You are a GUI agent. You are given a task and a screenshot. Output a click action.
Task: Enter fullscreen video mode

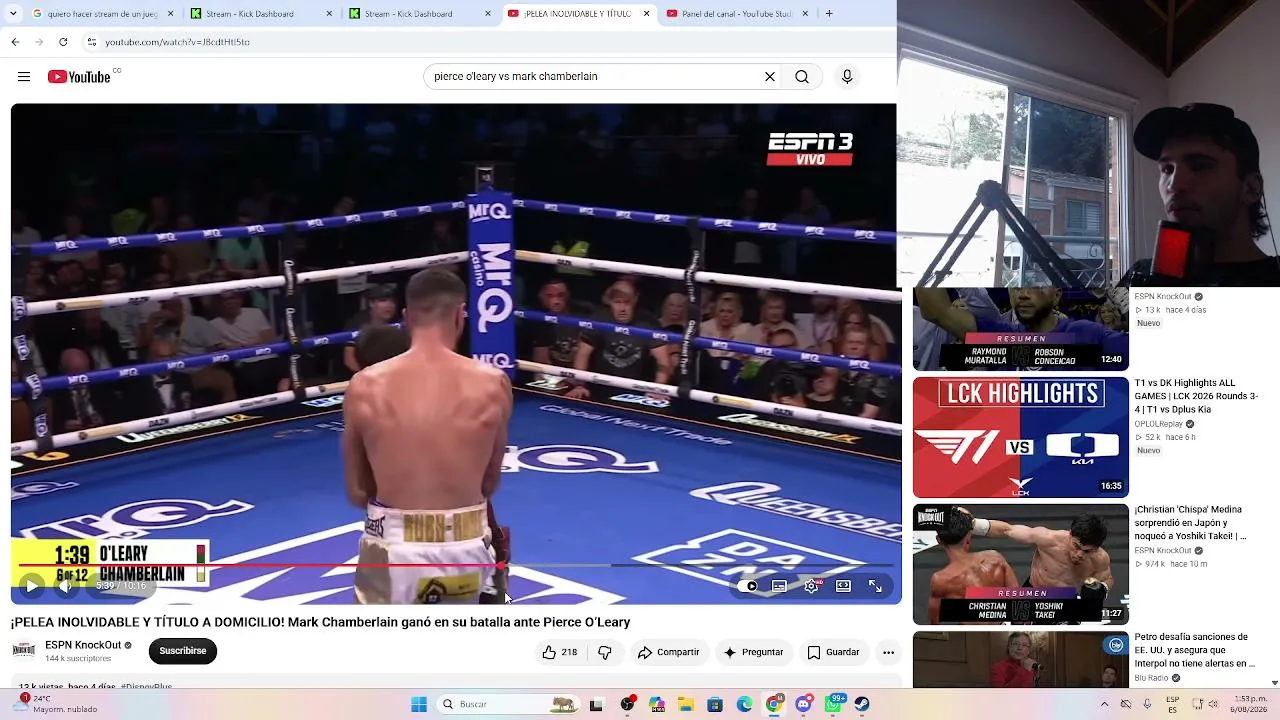[875, 586]
